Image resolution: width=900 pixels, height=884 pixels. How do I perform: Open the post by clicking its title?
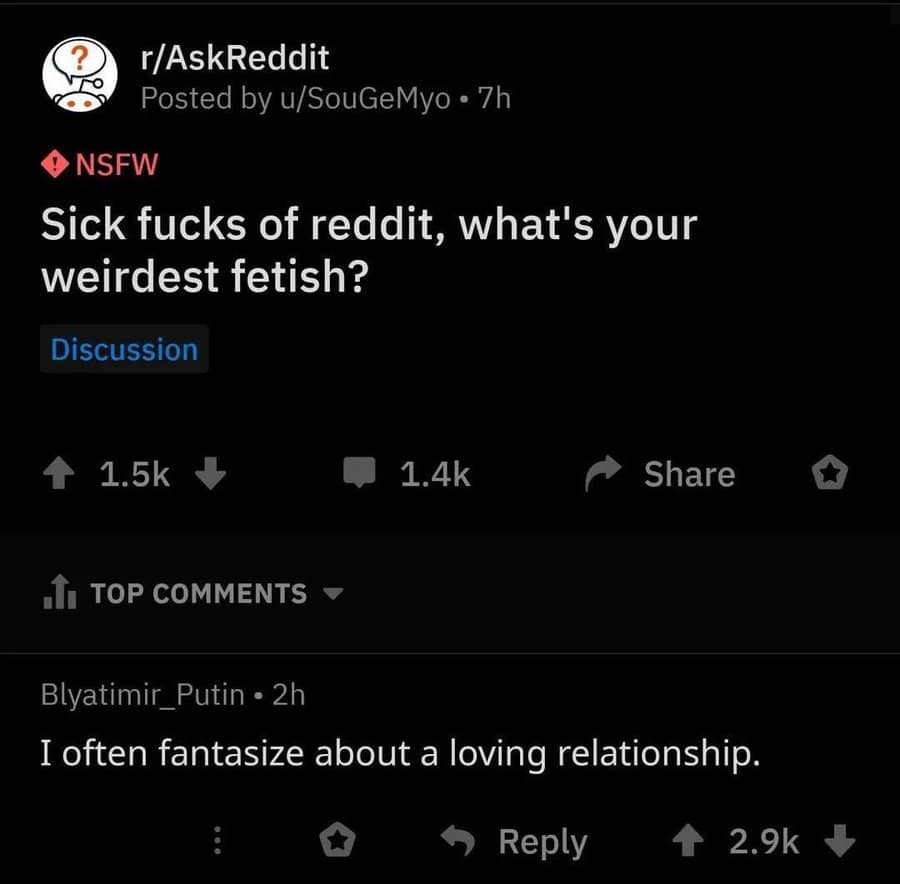click(369, 250)
